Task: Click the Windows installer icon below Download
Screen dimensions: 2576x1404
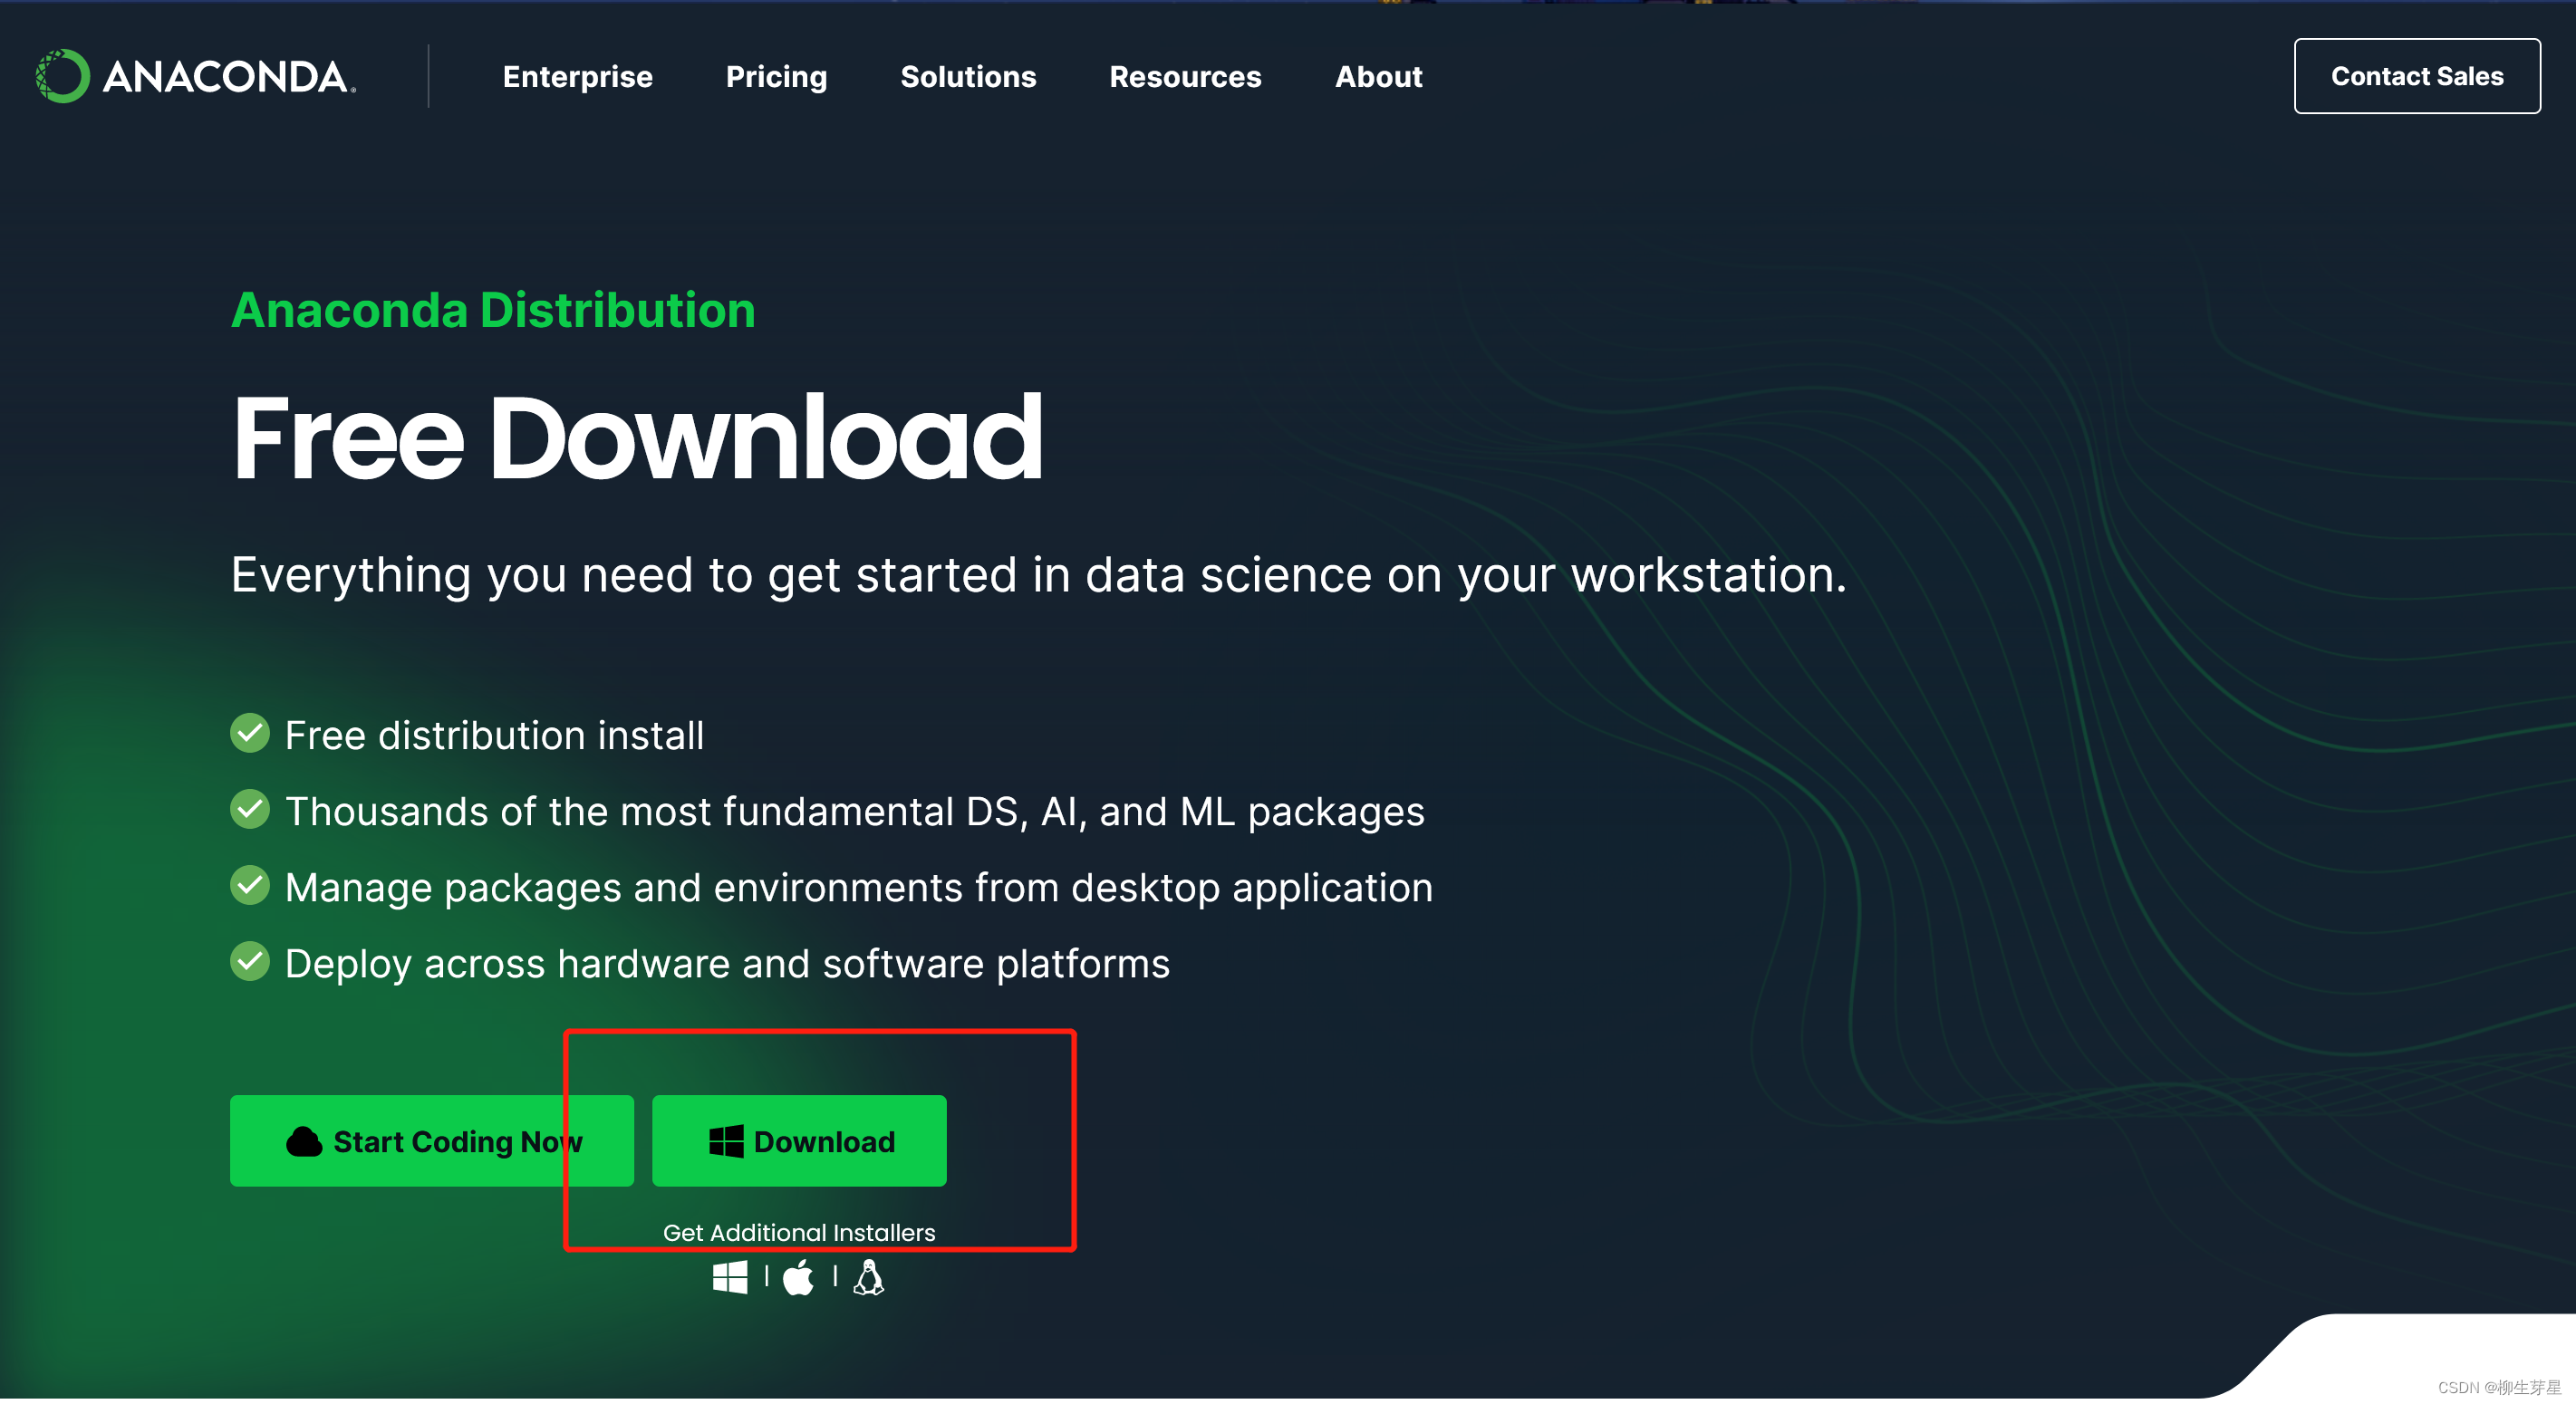Action: [730, 1277]
